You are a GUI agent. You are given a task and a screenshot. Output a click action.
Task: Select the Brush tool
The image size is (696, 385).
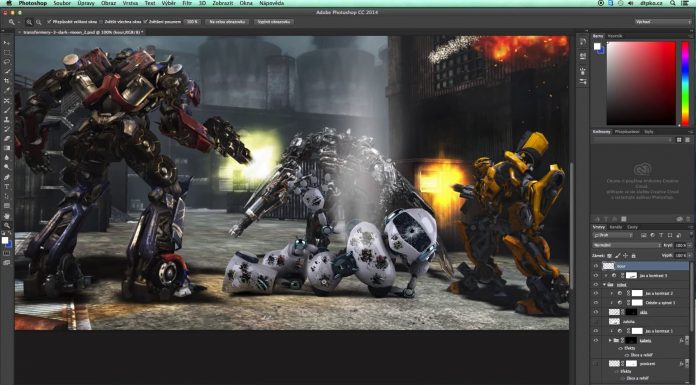click(x=8, y=110)
